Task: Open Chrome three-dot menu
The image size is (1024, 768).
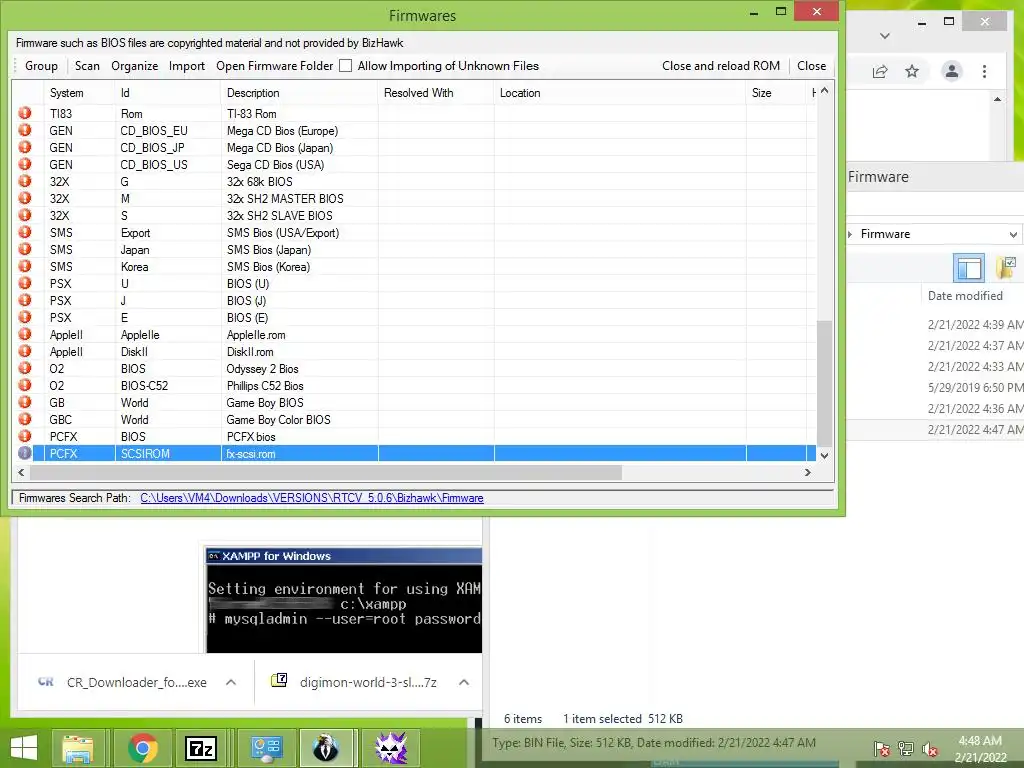Action: [984, 71]
